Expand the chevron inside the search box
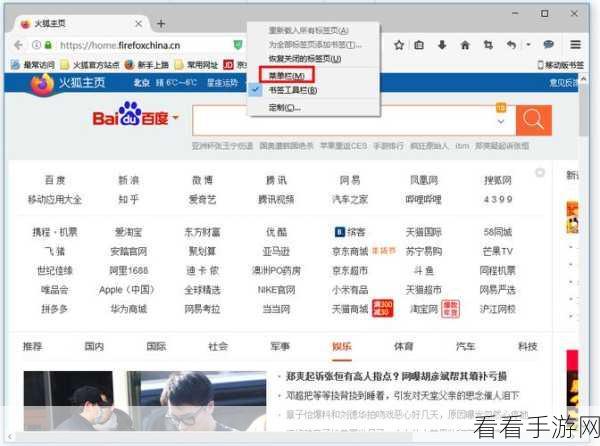This screenshot has height=446, width=600. [501, 122]
